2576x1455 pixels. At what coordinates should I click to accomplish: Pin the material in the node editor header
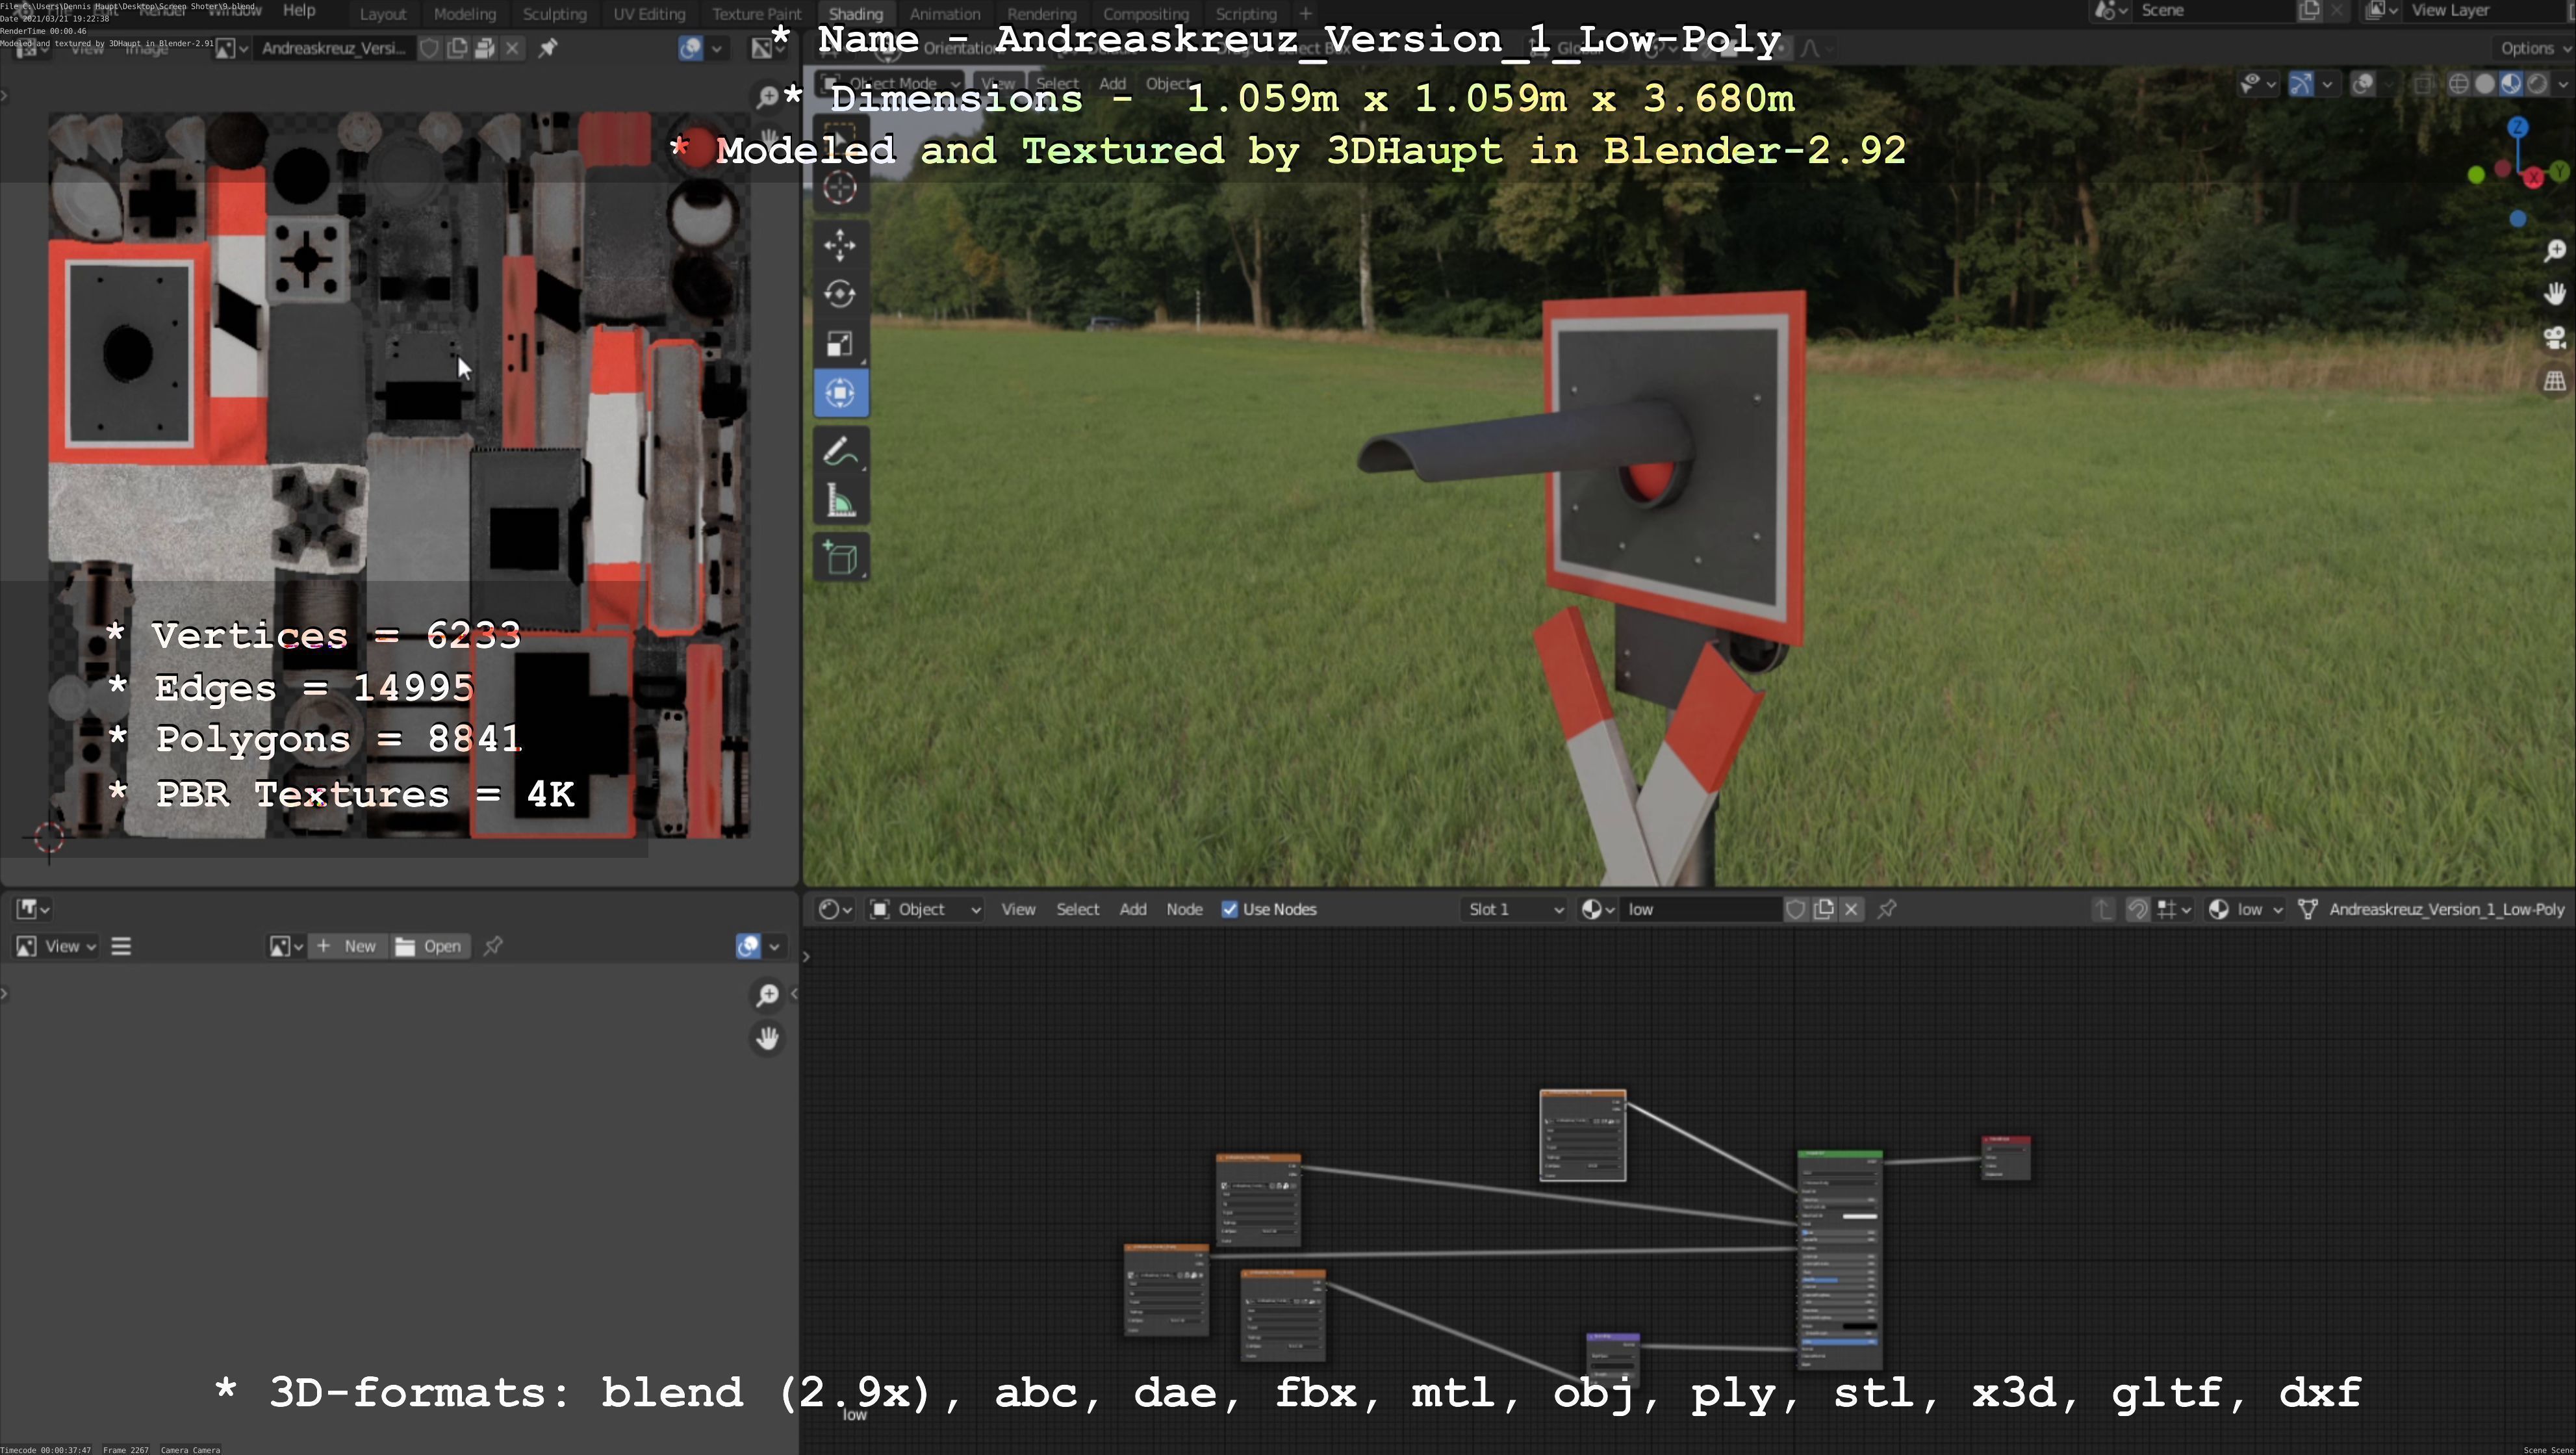(1887, 909)
